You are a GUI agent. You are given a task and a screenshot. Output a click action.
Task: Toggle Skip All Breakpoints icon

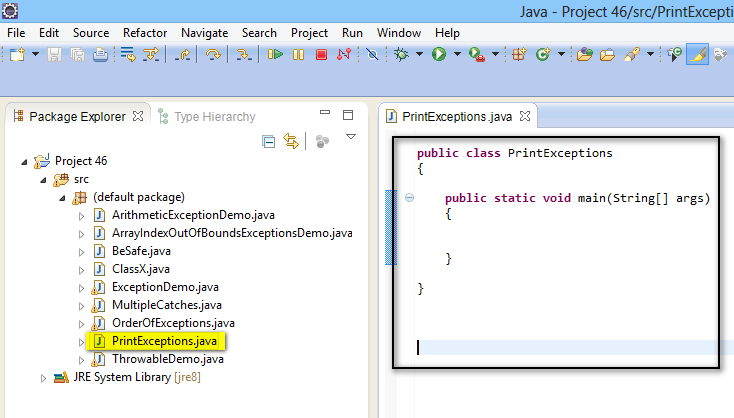click(373, 54)
